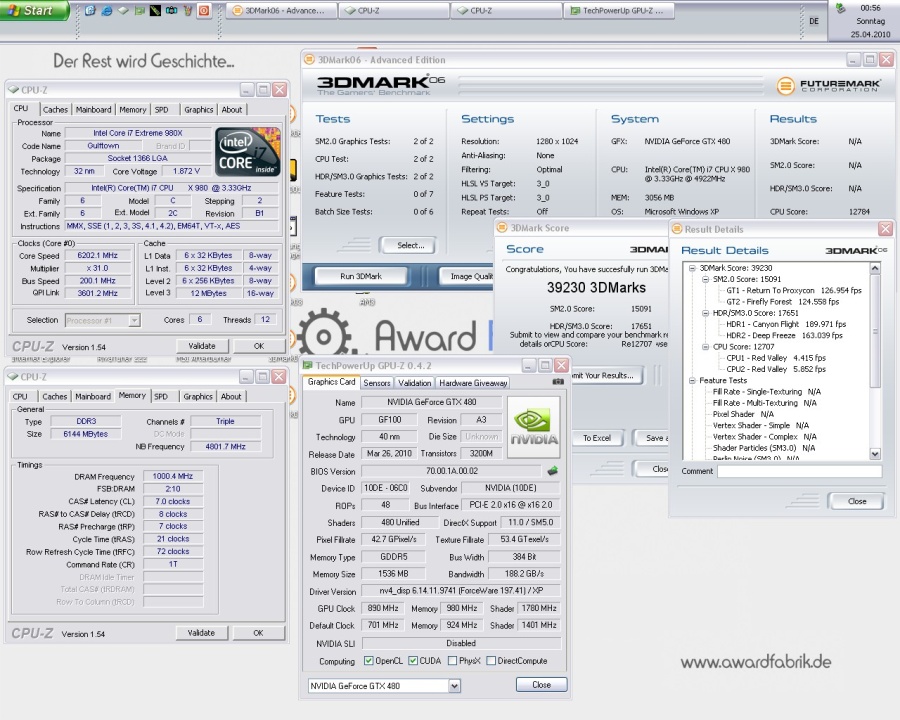The height and width of the screenshot is (720, 900).
Task: Select HDR2 - Deep Freeze result row
Action: click(x=785, y=335)
